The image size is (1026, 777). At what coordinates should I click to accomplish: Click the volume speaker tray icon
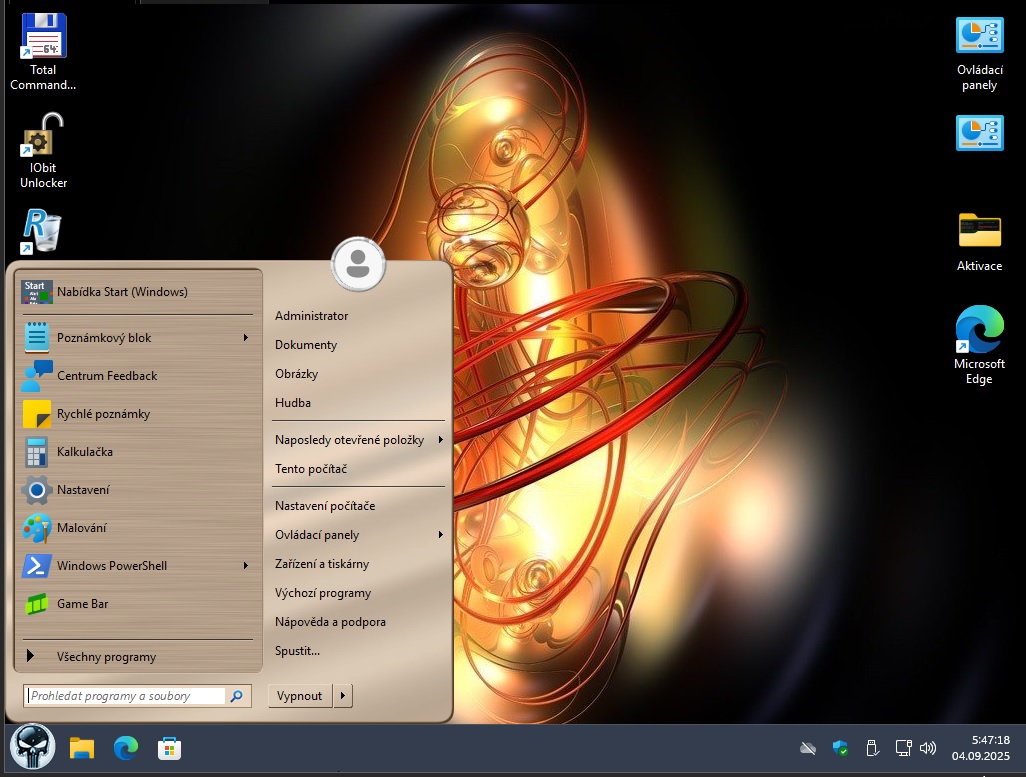click(x=927, y=748)
